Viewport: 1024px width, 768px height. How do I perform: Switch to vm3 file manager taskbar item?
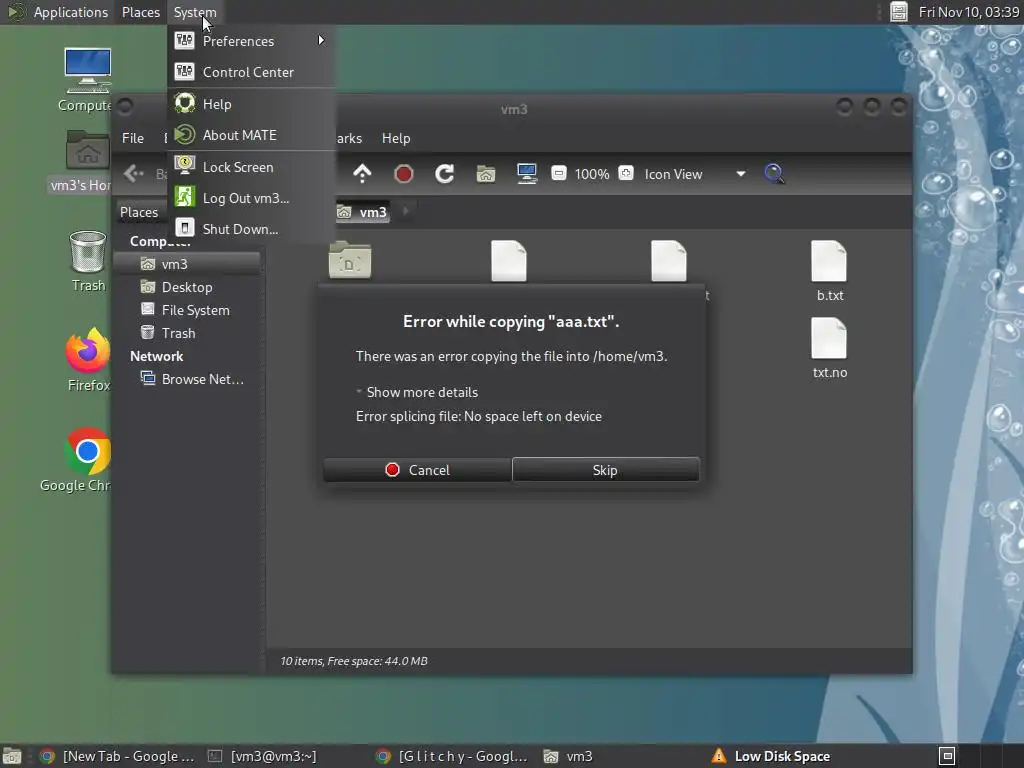coord(568,756)
